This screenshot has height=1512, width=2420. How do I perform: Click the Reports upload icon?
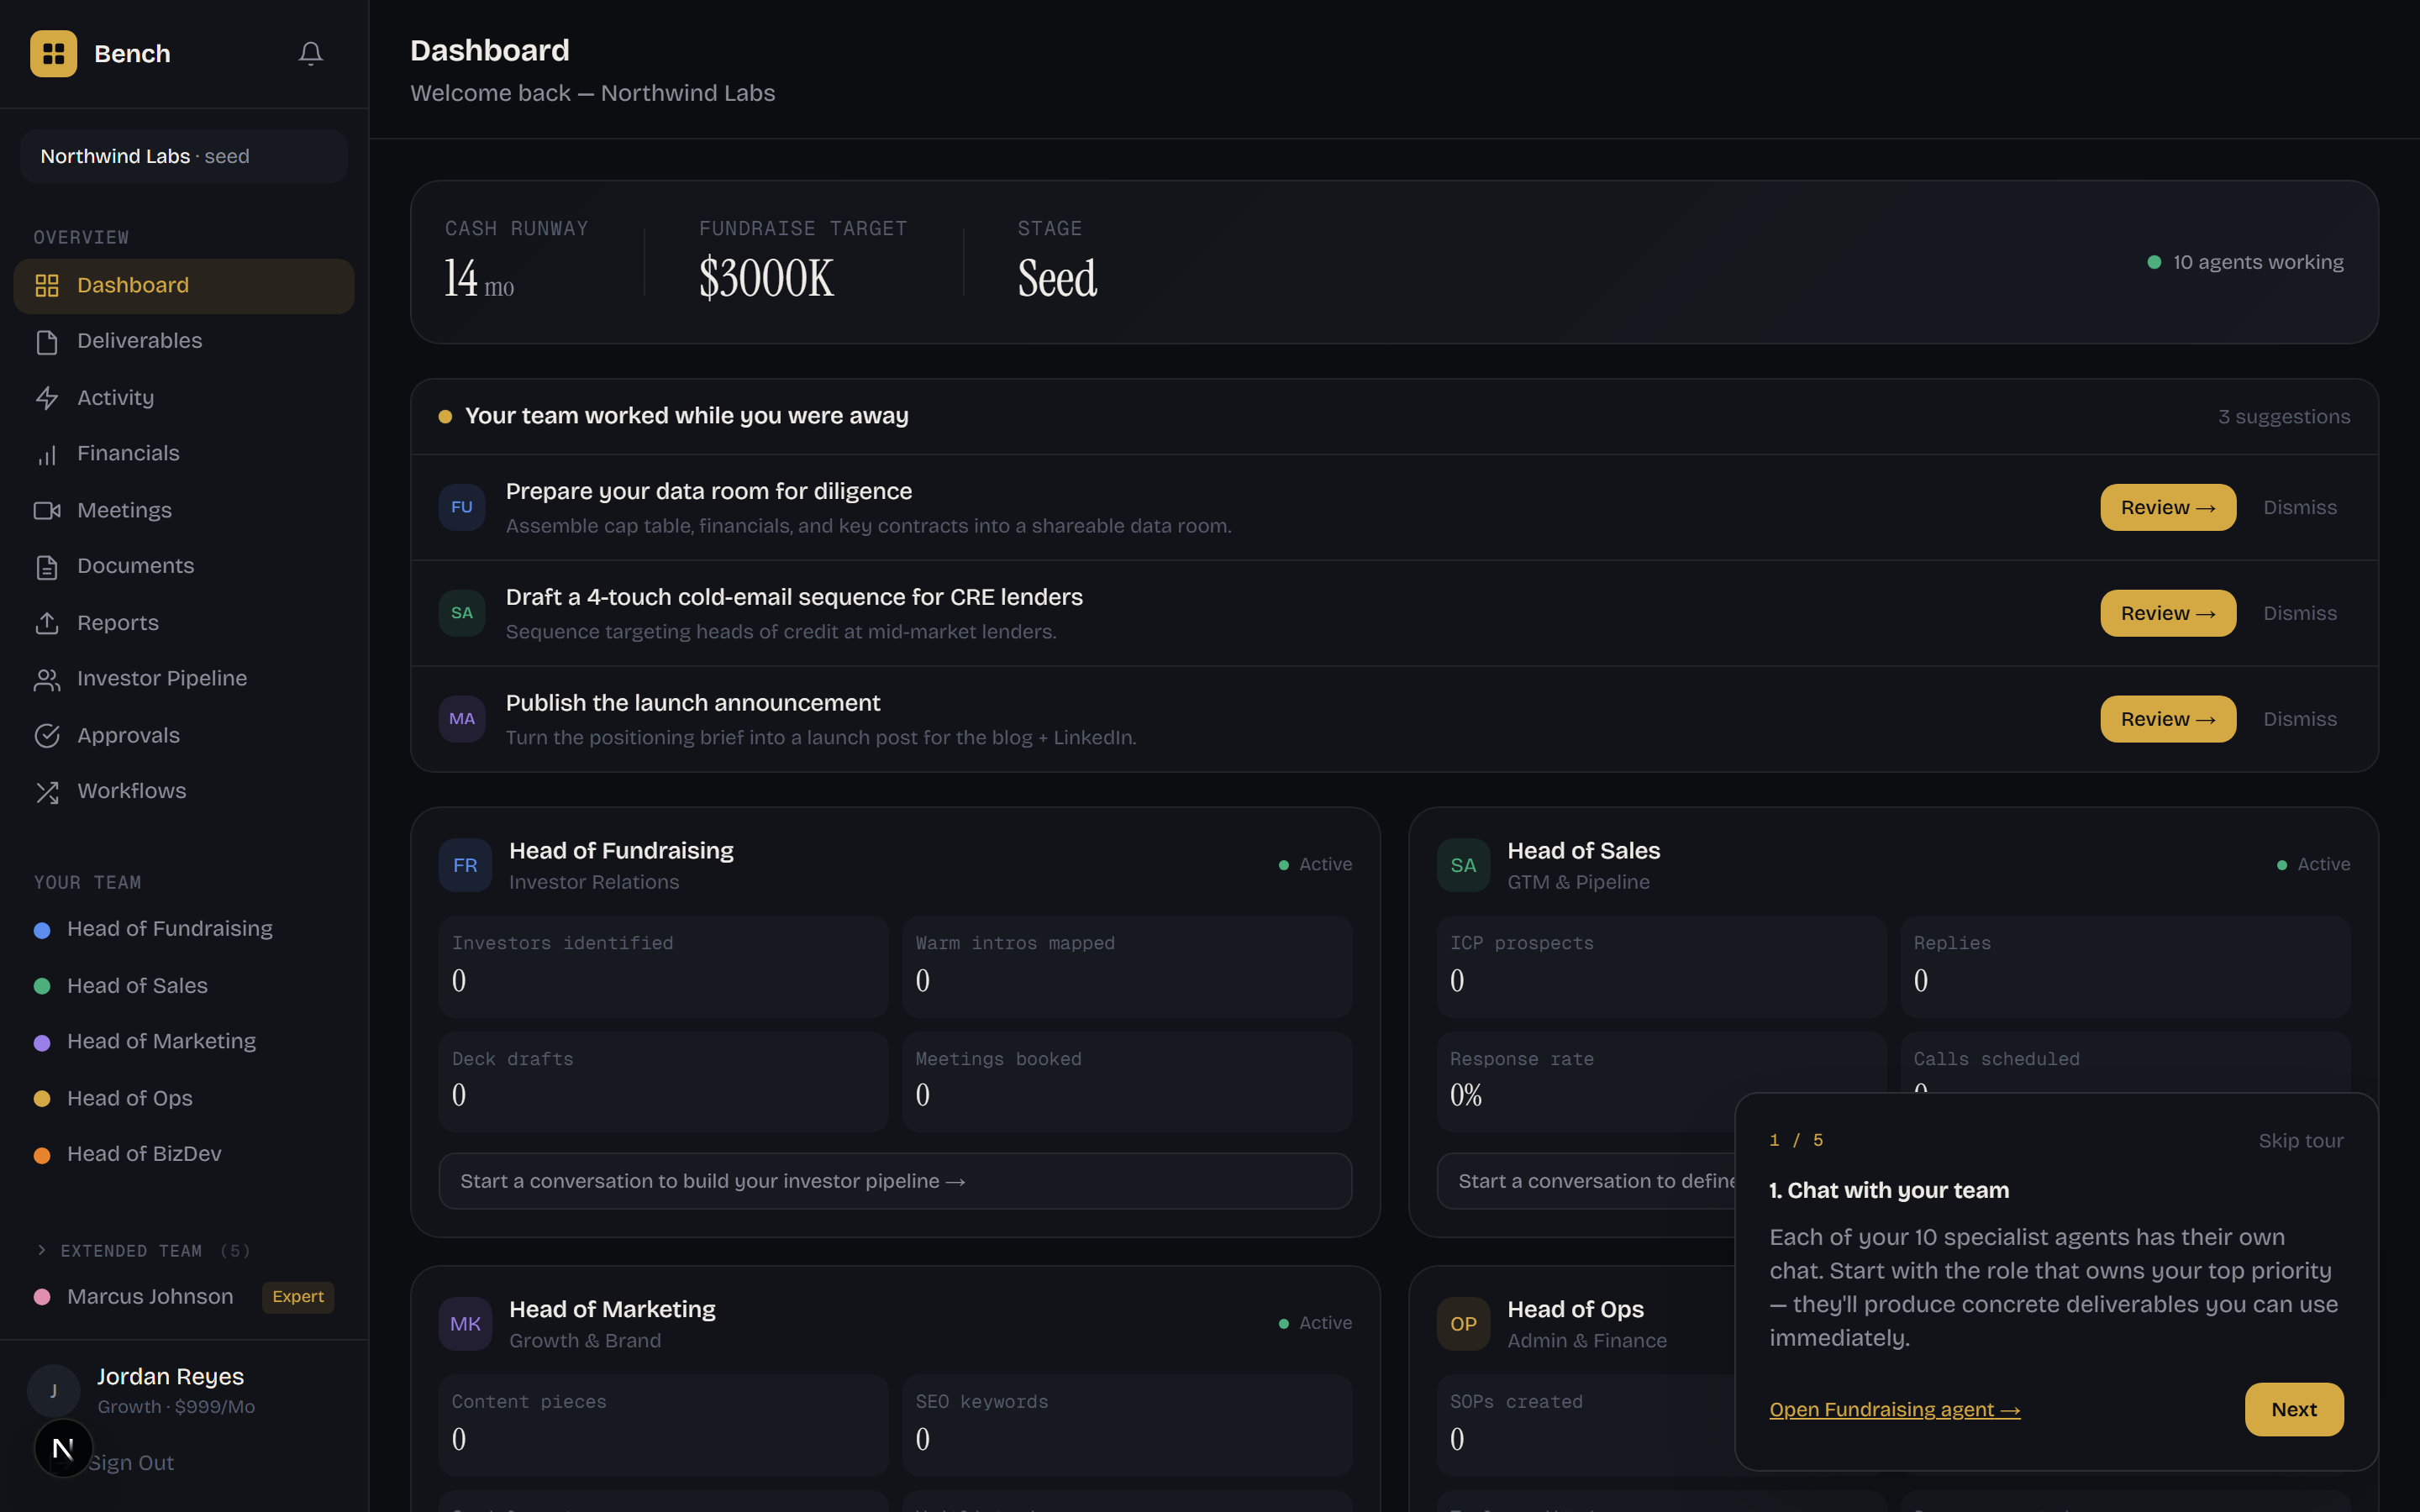[x=47, y=623]
